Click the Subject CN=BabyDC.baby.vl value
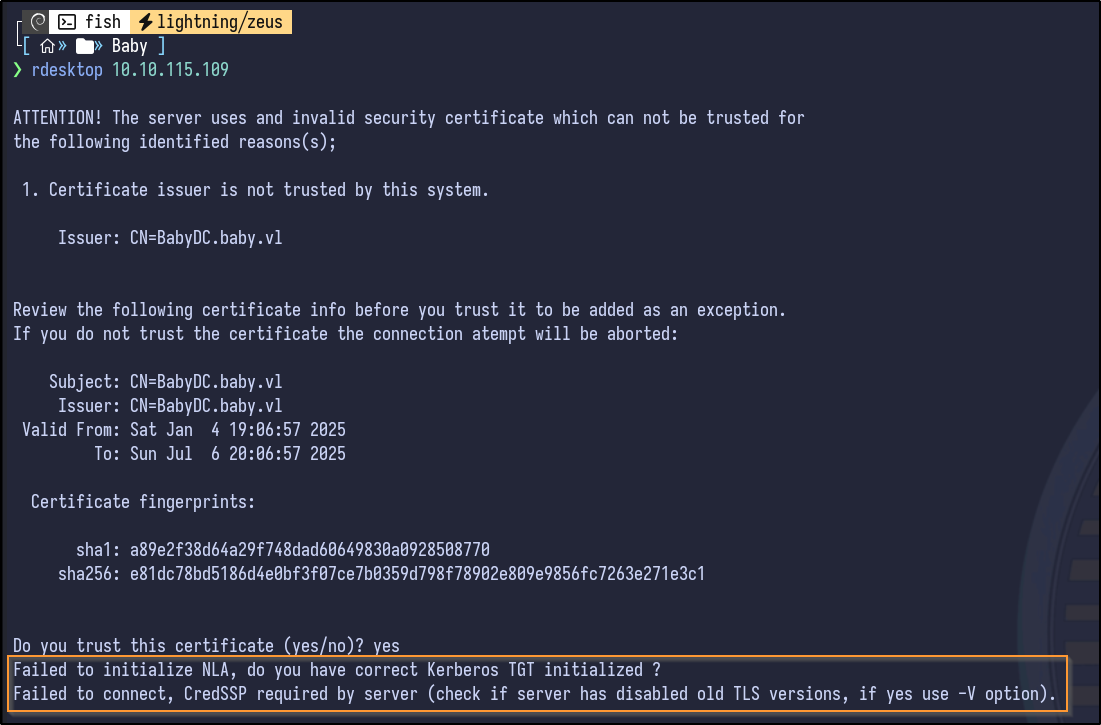The image size is (1101, 725). 206,382
